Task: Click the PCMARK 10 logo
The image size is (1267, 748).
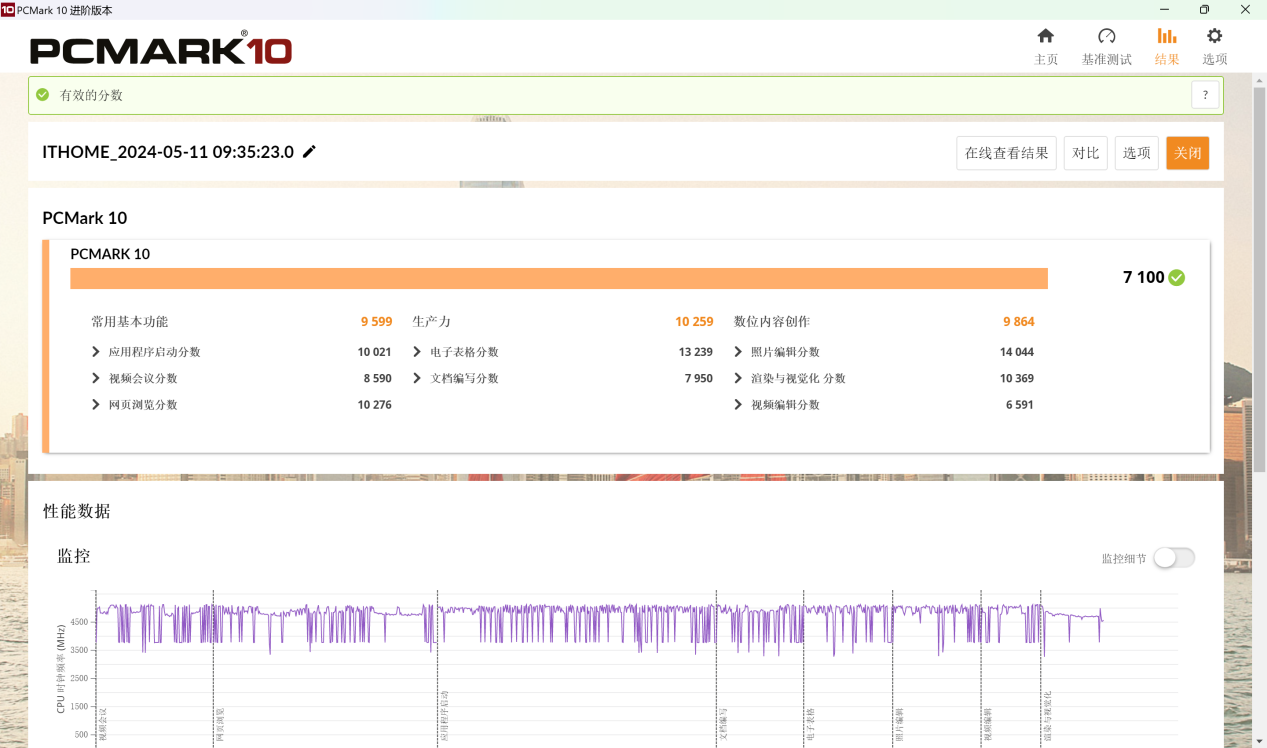Action: pyautogui.click(x=161, y=47)
